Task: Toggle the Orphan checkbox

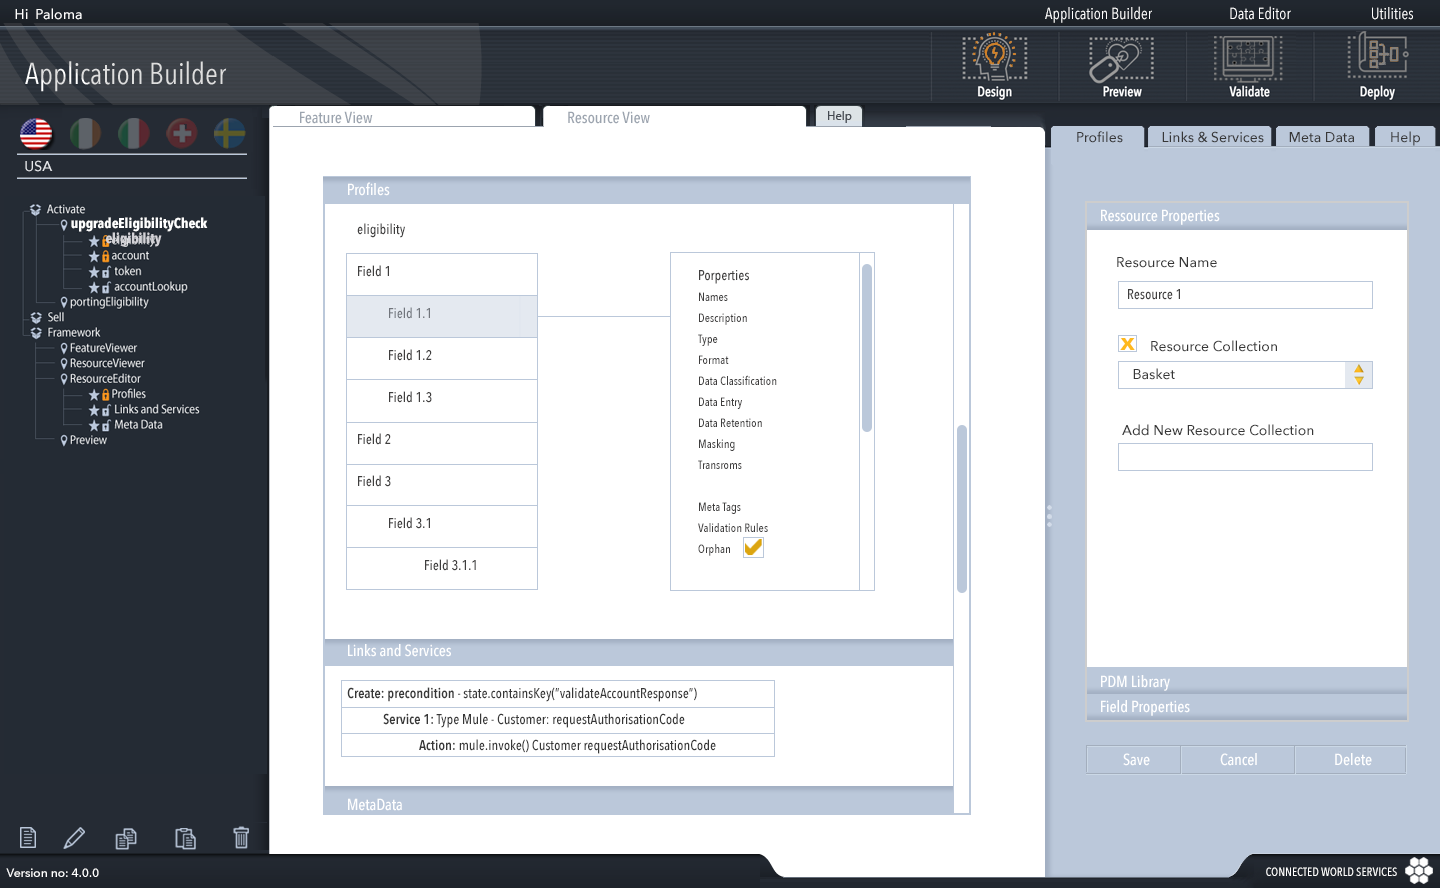Action: 753,548
